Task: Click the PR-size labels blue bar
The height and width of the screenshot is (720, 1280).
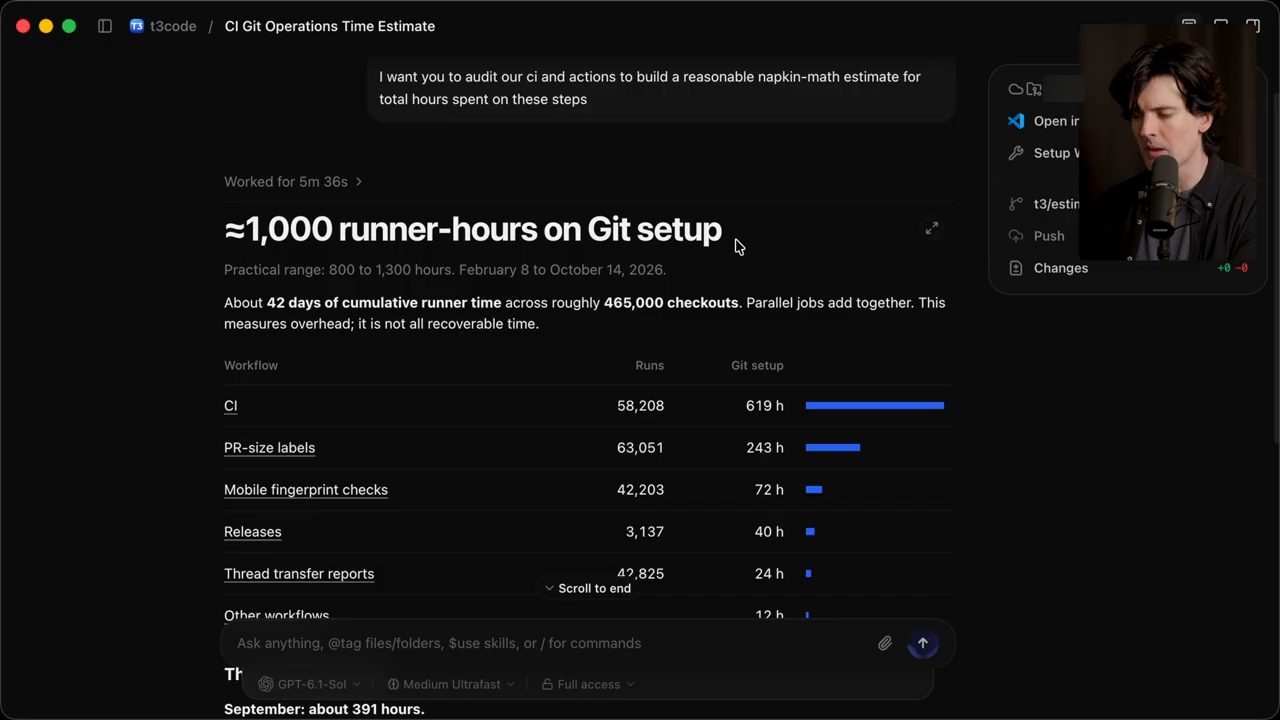Action: pos(833,448)
